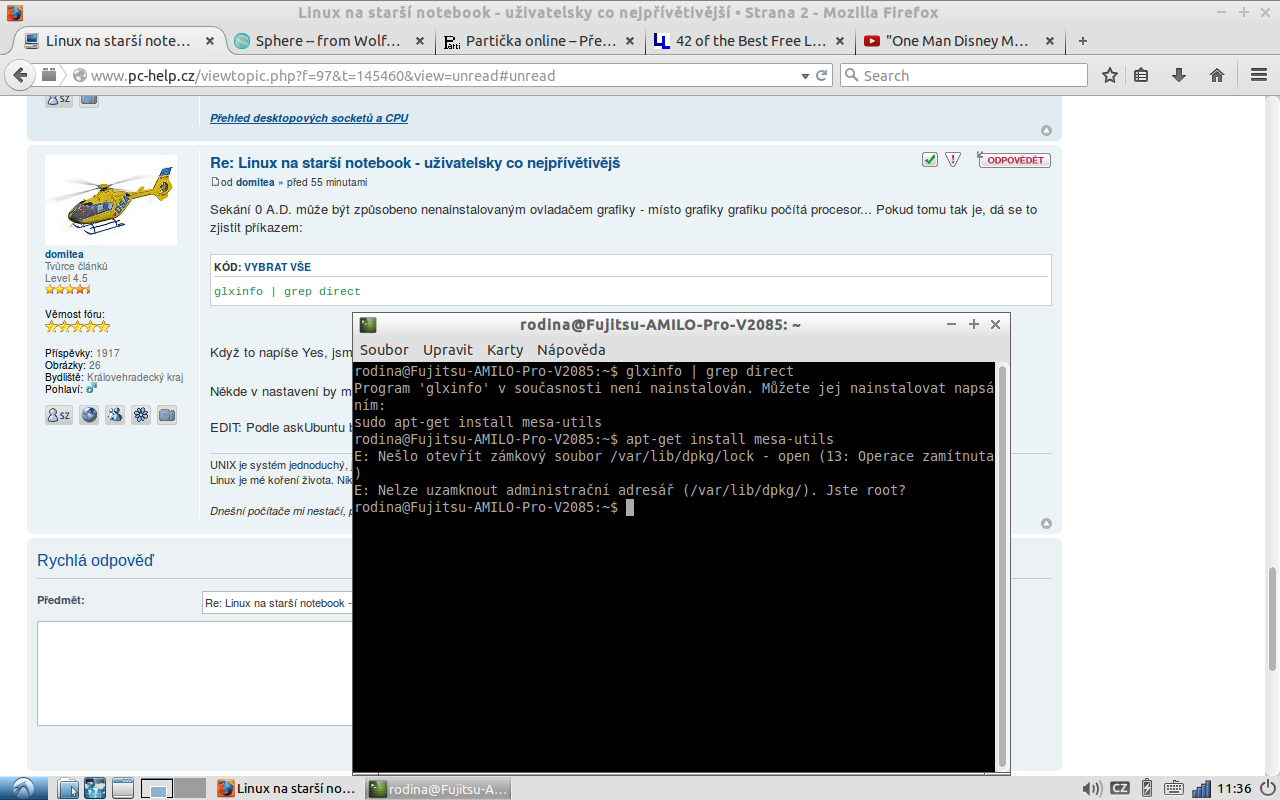The height and width of the screenshot is (800, 1280).
Task: Open the terminal Karty menu
Action: pyautogui.click(x=505, y=350)
